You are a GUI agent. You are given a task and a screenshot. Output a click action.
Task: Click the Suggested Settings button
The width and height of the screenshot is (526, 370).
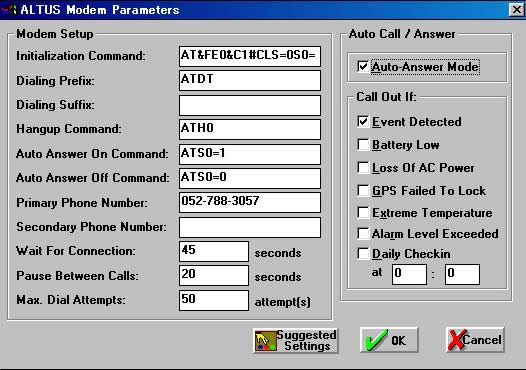pos(296,340)
